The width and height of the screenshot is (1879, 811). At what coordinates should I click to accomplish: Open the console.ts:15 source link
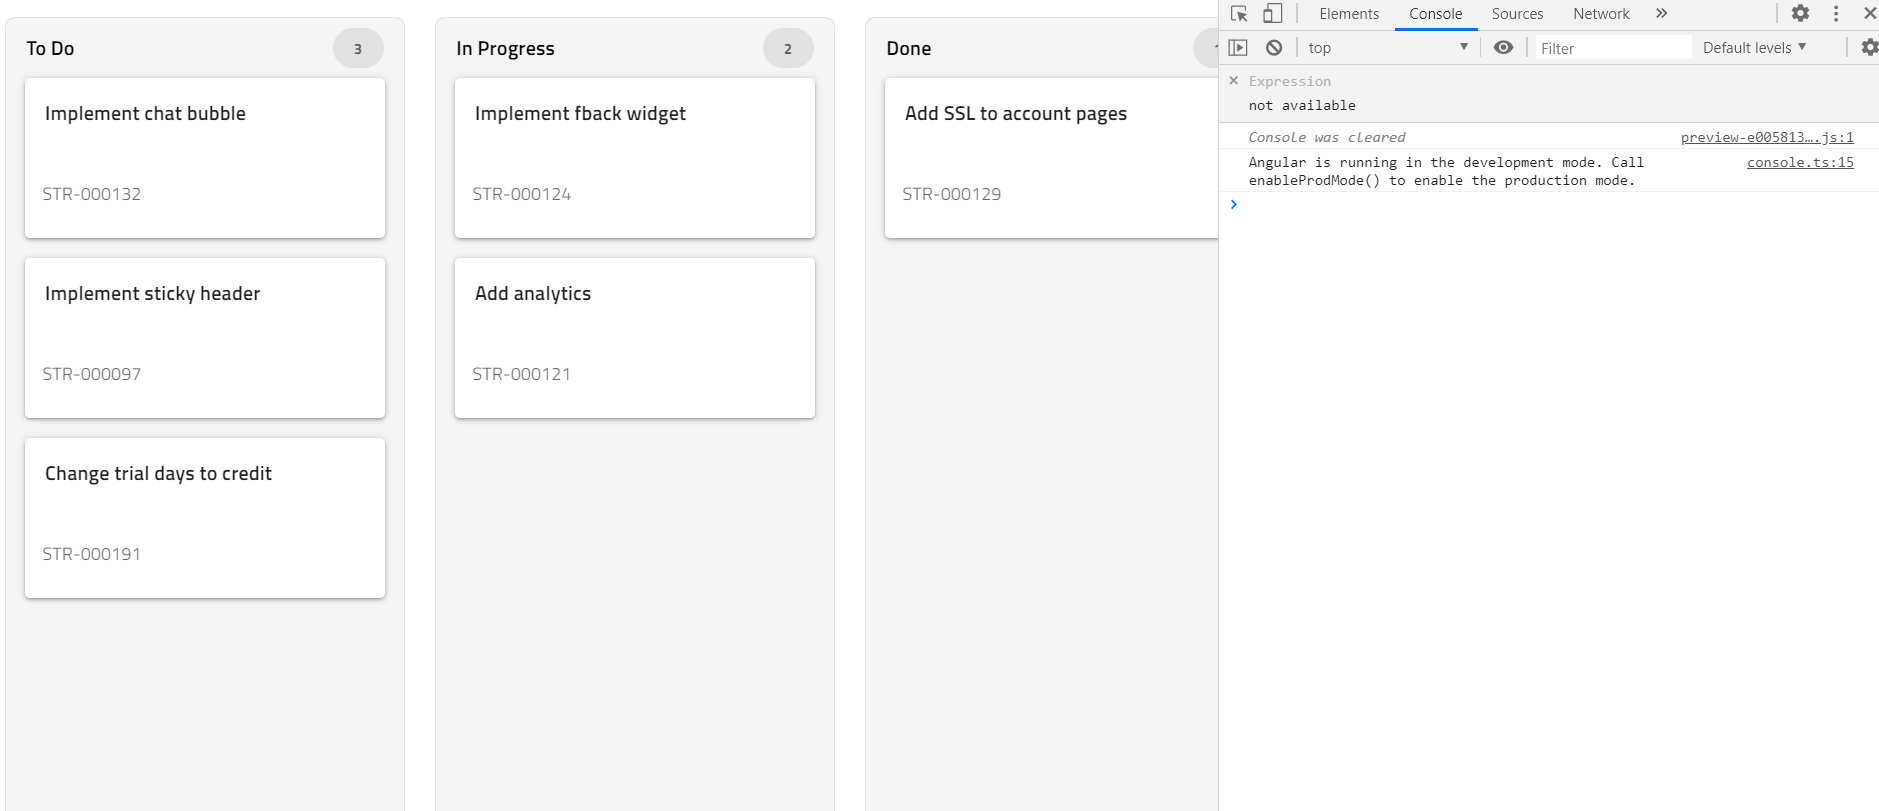tap(1800, 162)
